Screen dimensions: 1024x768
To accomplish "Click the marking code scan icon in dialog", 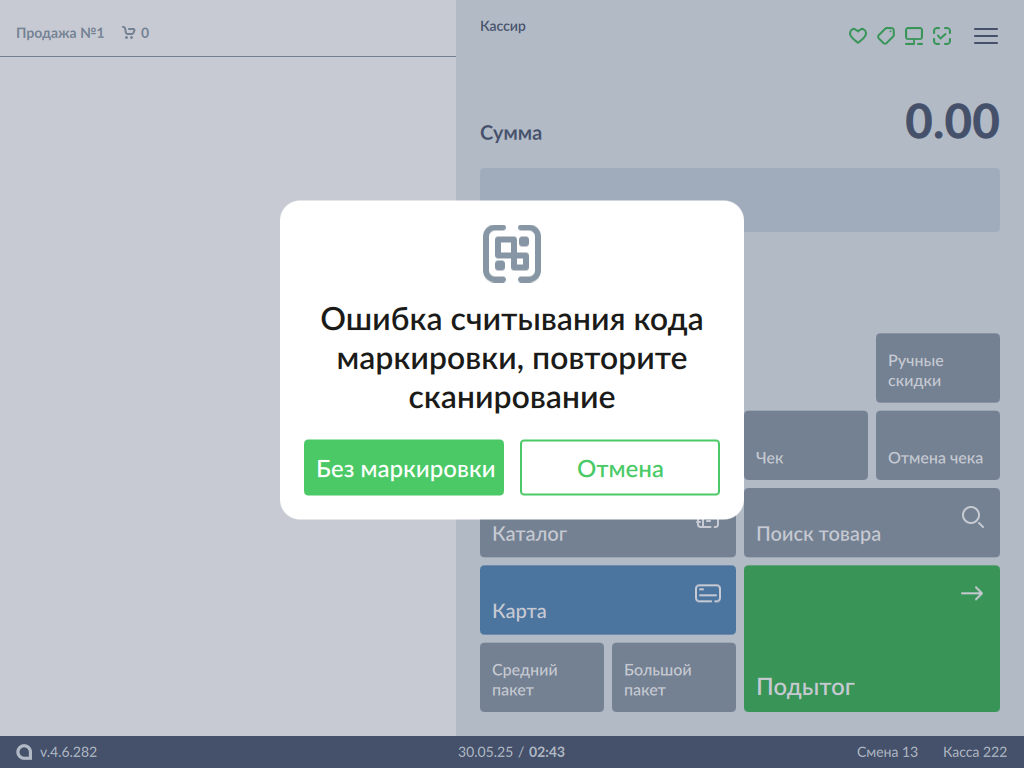I will pyautogui.click(x=511, y=253).
